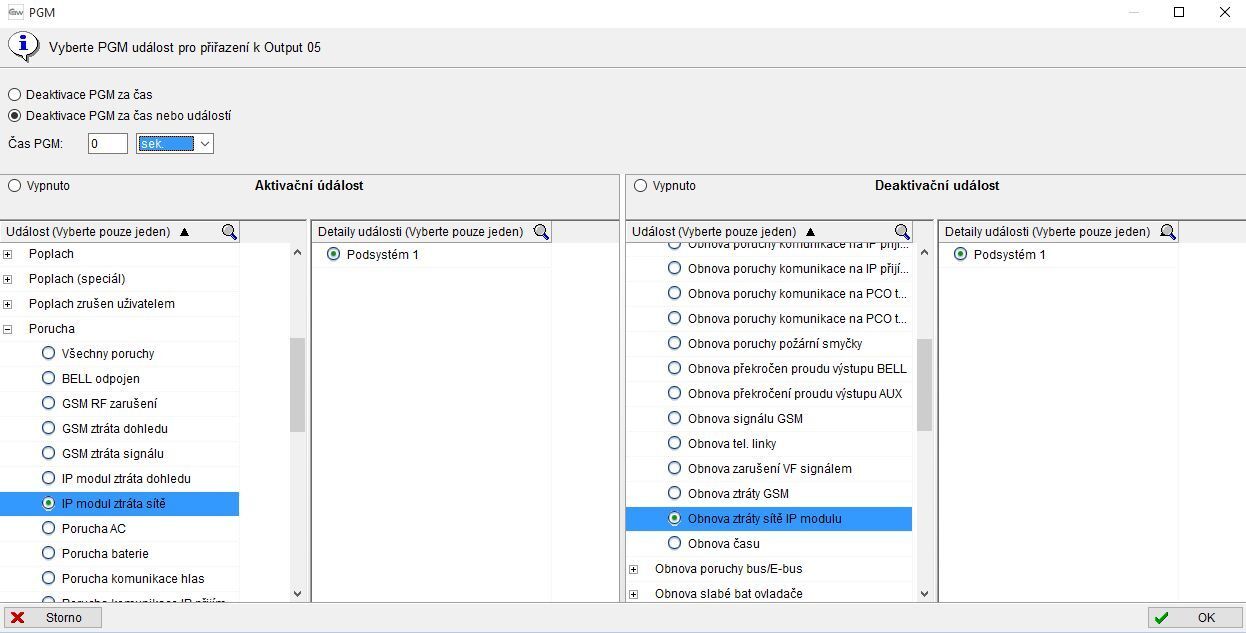1246x633 pixels.
Task: Click search icon in deactivation event list header
Action: [x=902, y=232]
